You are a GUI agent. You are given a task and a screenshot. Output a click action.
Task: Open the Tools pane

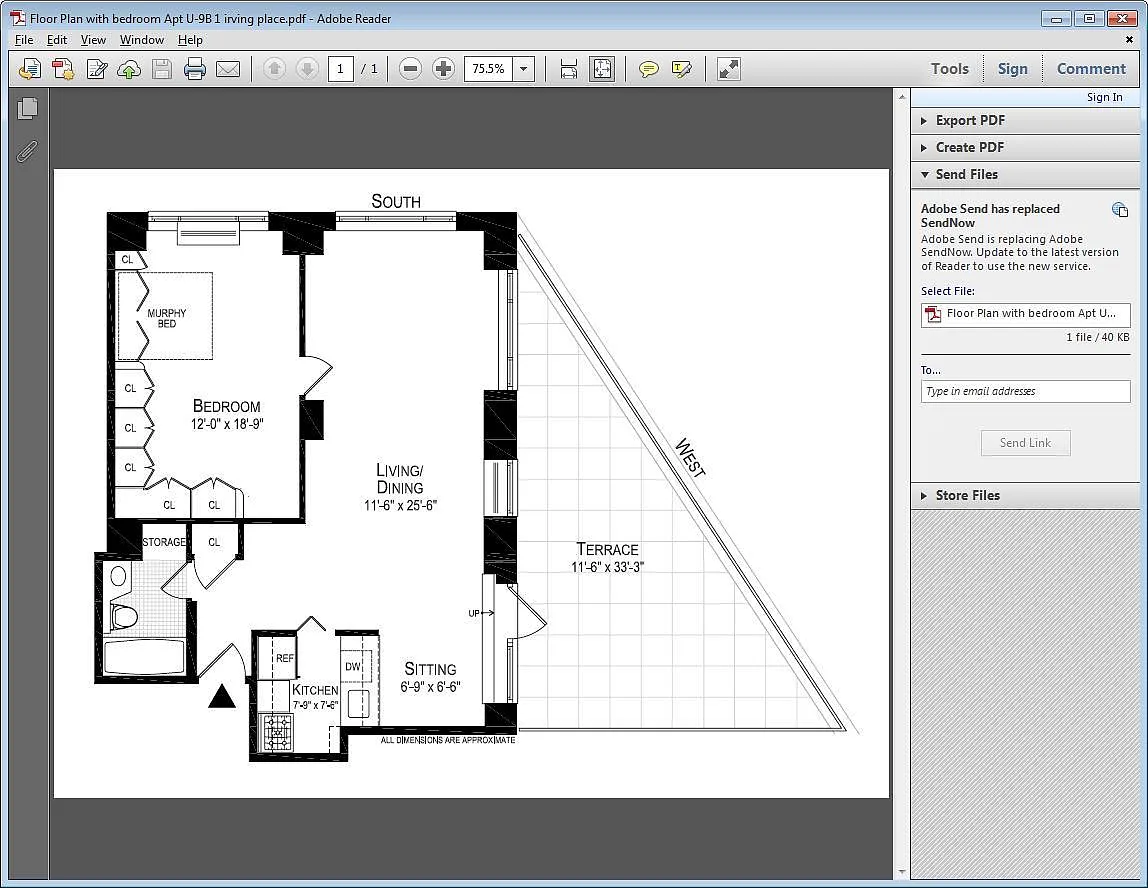(x=949, y=69)
